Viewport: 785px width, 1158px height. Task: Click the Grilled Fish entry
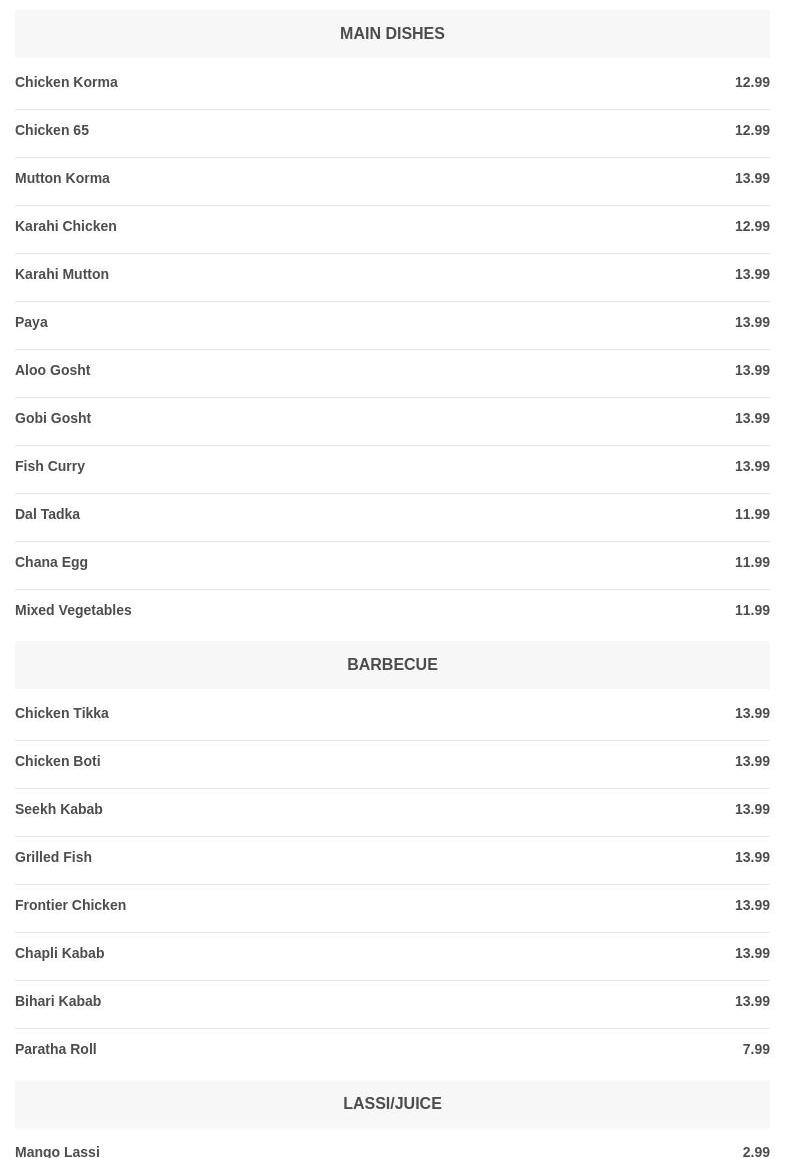(x=53, y=857)
